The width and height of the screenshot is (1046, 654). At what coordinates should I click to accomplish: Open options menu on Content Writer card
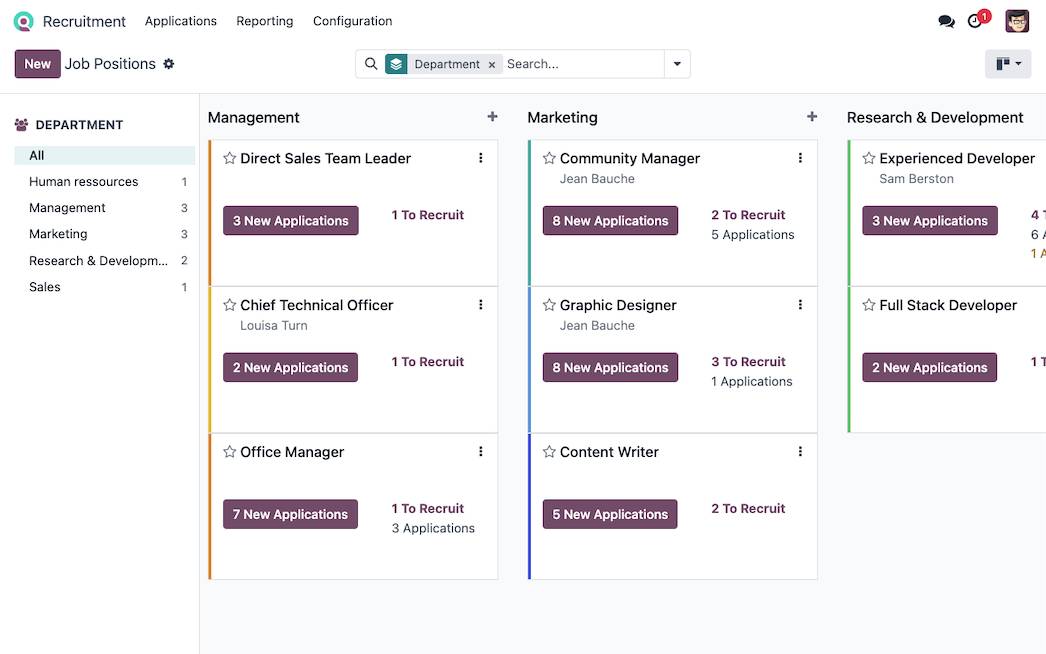[800, 451]
